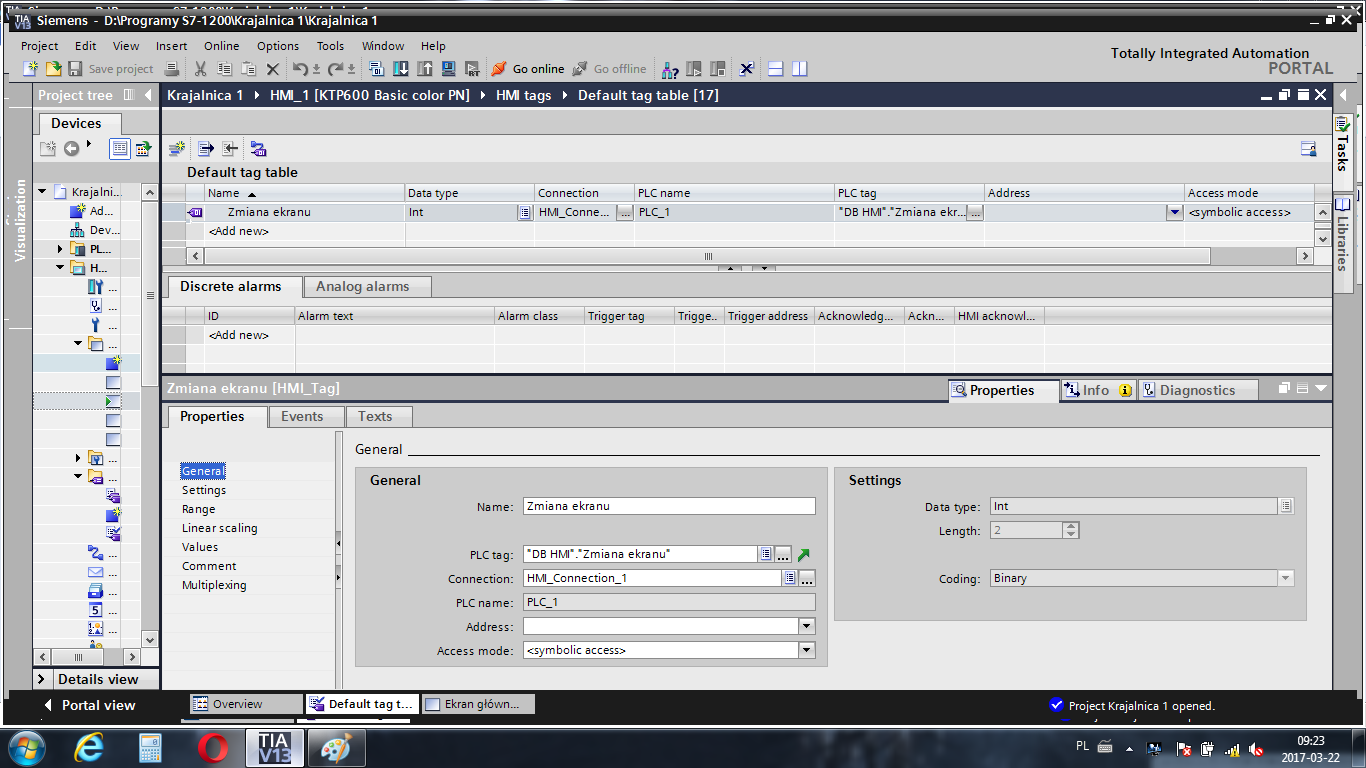Open the Project menu
The height and width of the screenshot is (768, 1366).
point(40,46)
